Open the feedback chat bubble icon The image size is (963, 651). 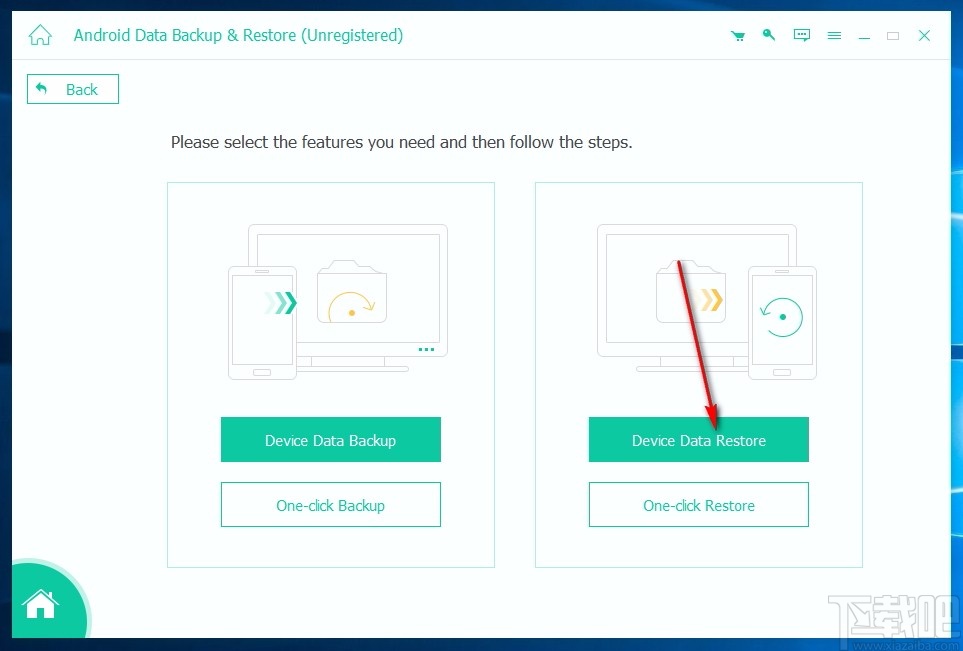pyautogui.click(x=801, y=35)
